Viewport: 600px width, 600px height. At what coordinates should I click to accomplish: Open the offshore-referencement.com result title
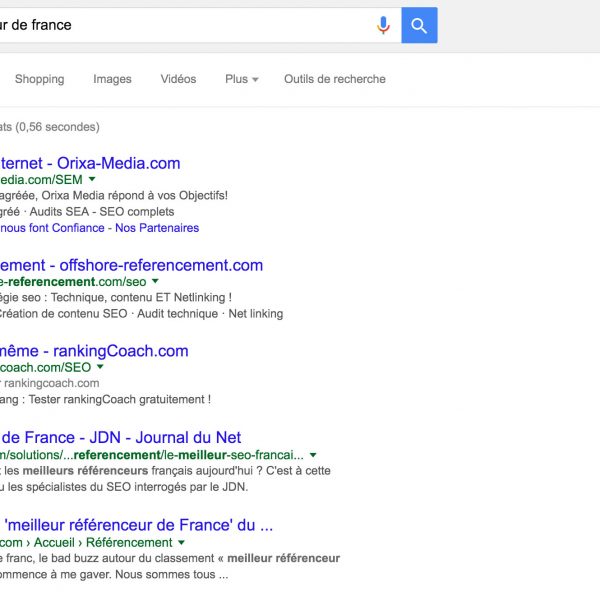(131, 265)
